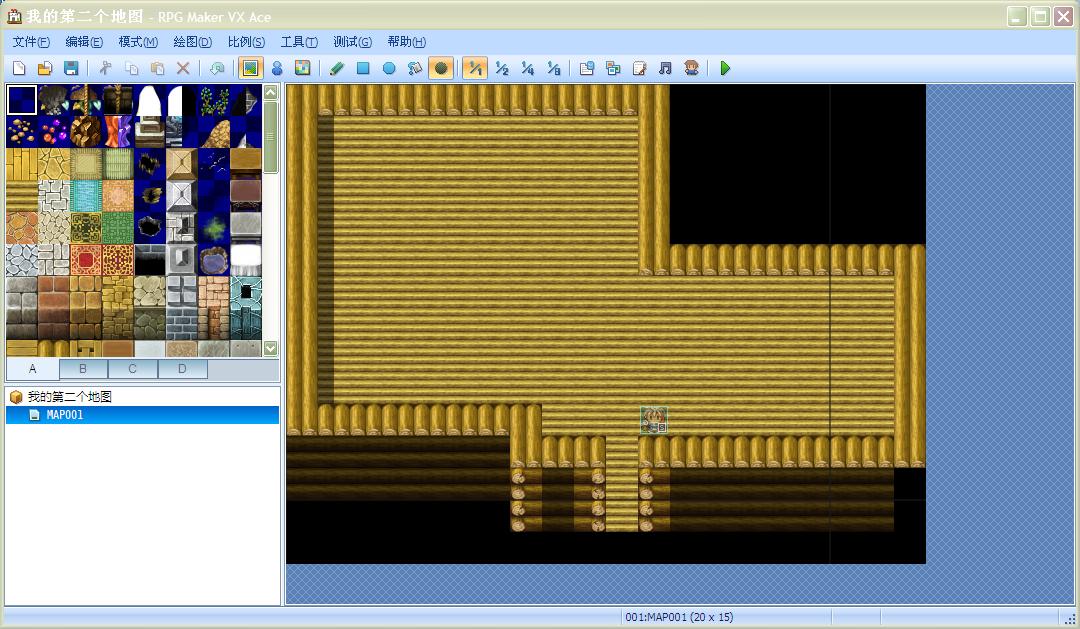
Task: Open the Database editor
Action: (587, 68)
